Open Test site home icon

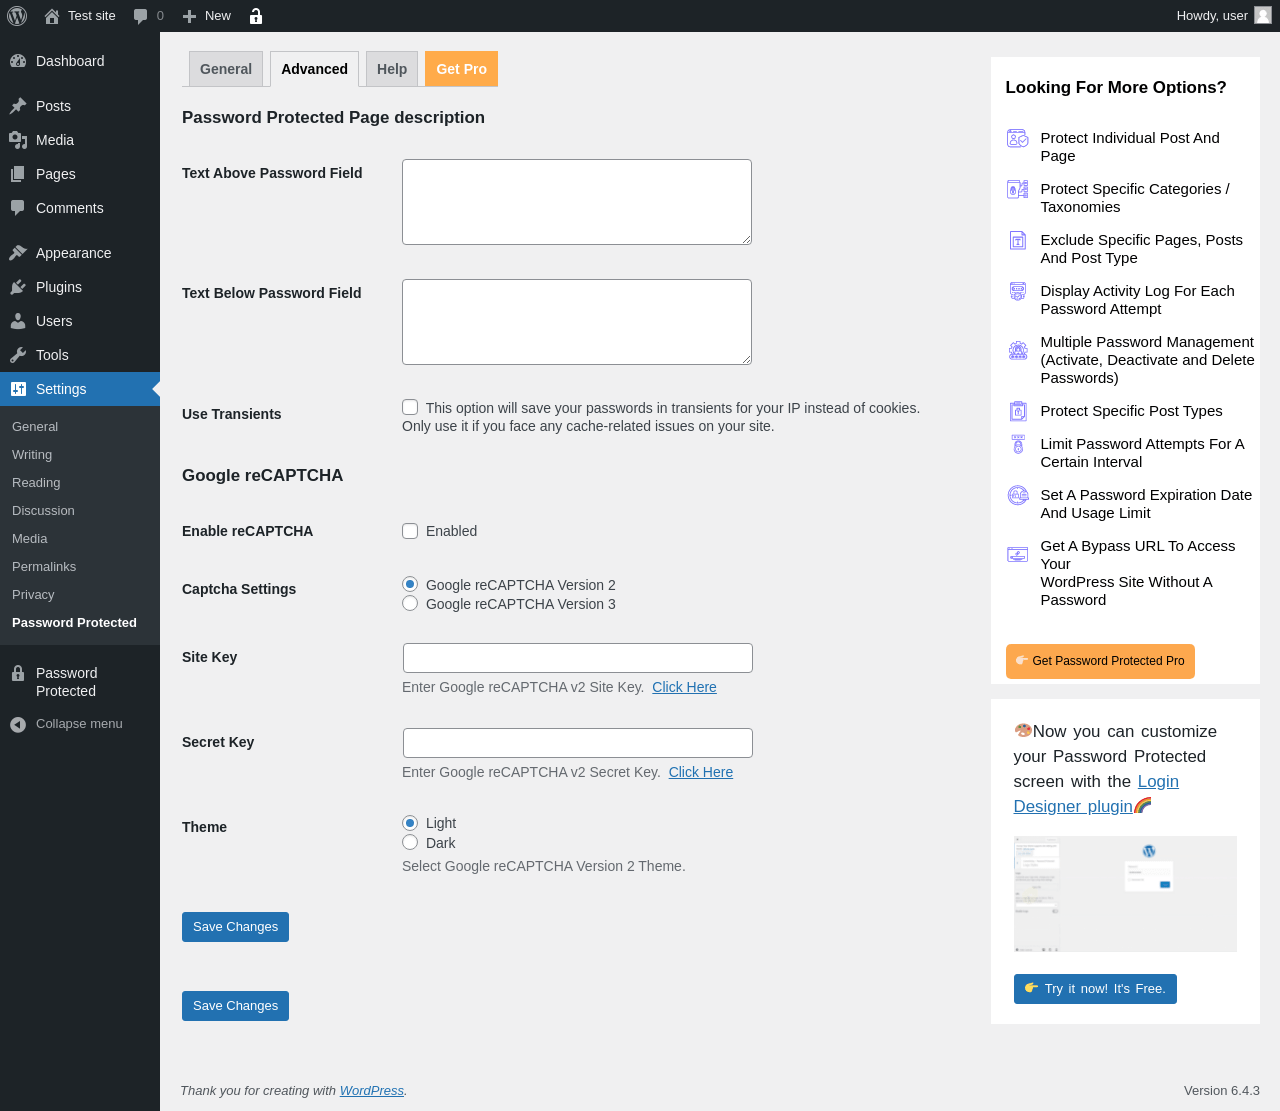pyautogui.click(x=52, y=16)
